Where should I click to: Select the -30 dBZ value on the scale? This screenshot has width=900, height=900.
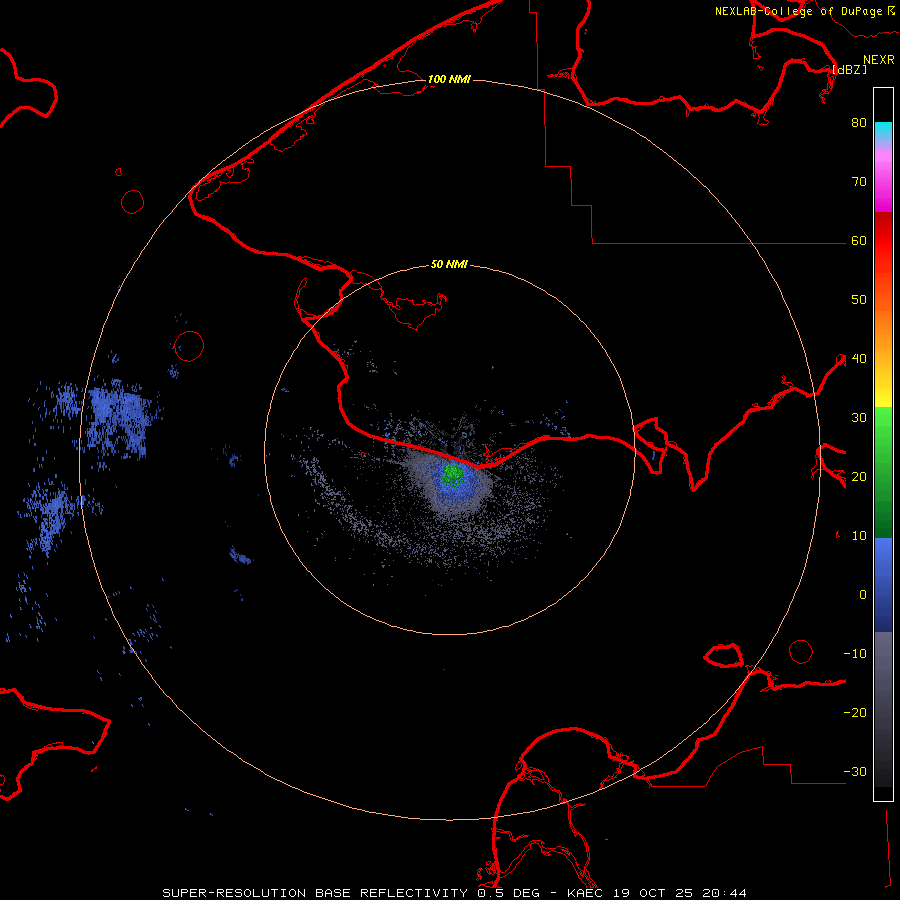[855, 771]
